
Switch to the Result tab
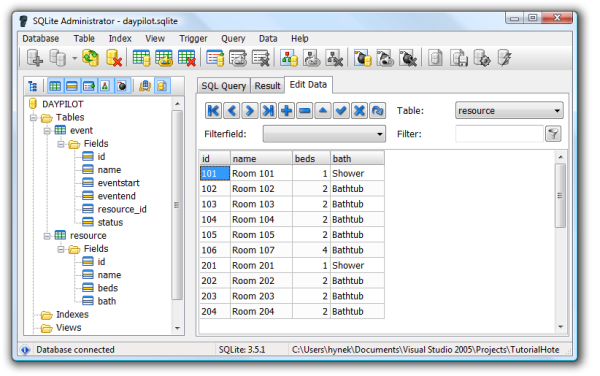(267, 86)
